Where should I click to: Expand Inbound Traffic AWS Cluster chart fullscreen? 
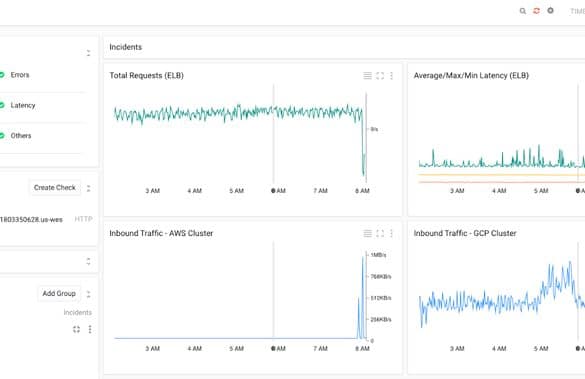380,234
